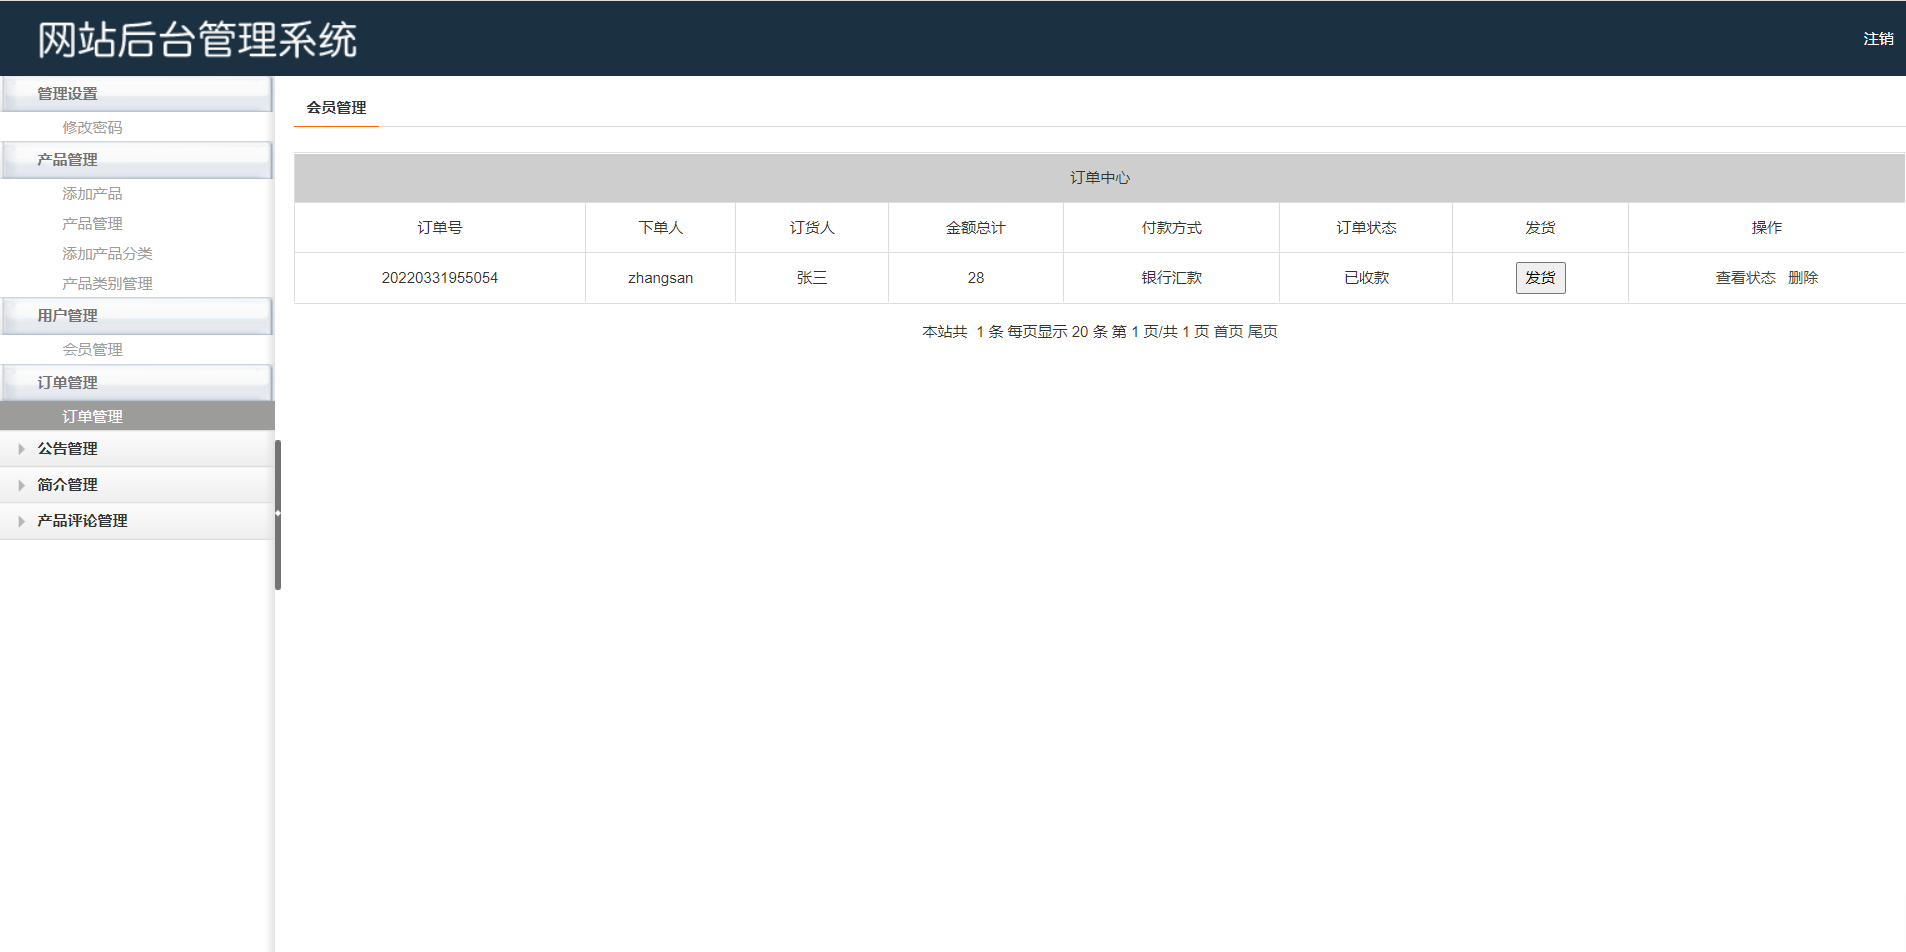Select highlighted 订单管理 sub-item
1906x952 pixels.
(137, 416)
